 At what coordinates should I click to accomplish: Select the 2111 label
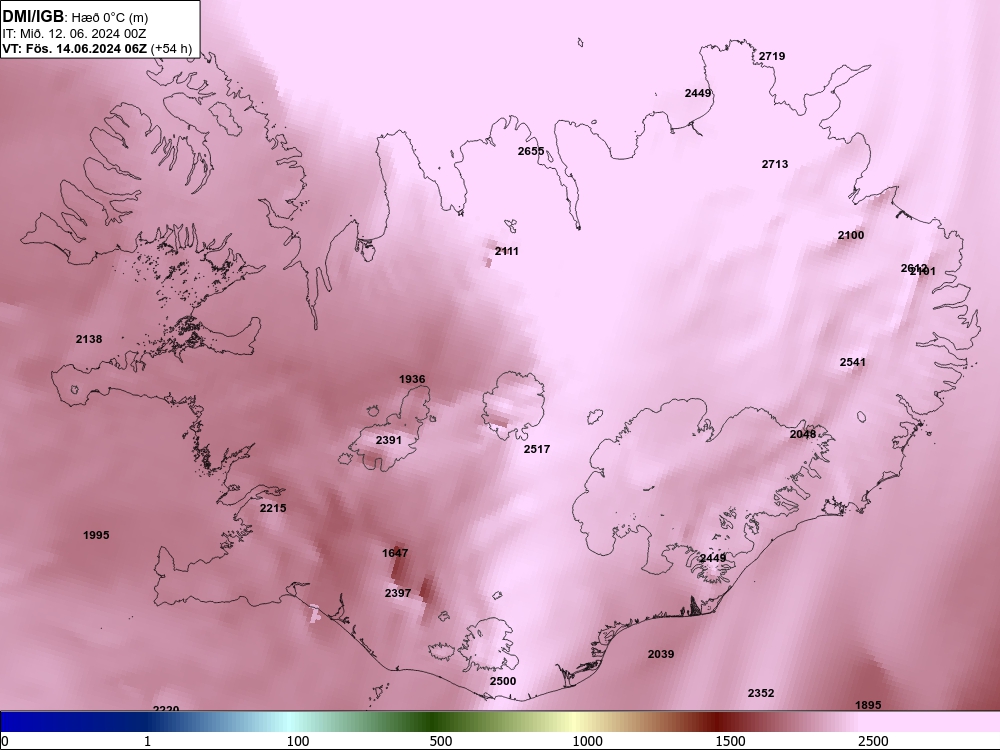(x=507, y=251)
